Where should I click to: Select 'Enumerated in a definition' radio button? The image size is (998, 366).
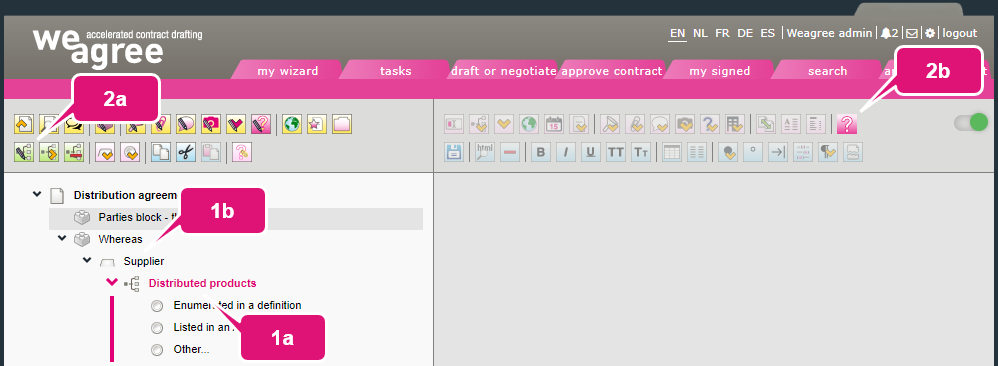[157, 306]
